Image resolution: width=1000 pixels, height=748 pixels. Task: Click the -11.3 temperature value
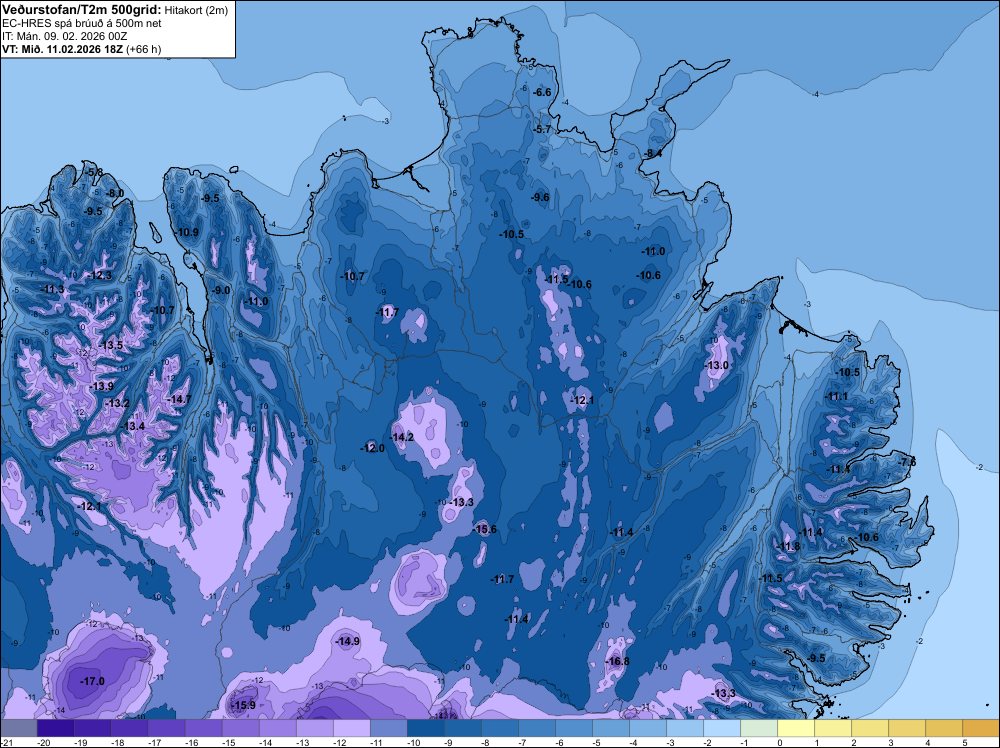(x=52, y=290)
